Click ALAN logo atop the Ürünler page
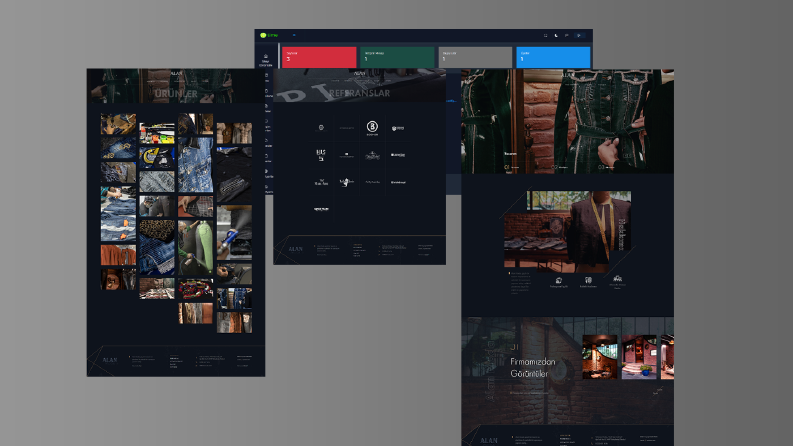793x446 pixels. click(176, 74)
